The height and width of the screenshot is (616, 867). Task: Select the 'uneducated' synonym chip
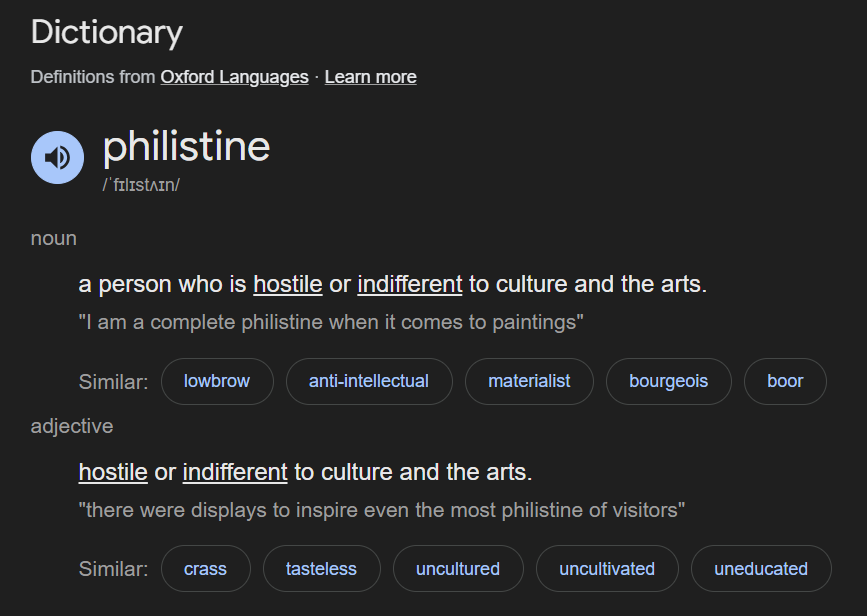760,569
